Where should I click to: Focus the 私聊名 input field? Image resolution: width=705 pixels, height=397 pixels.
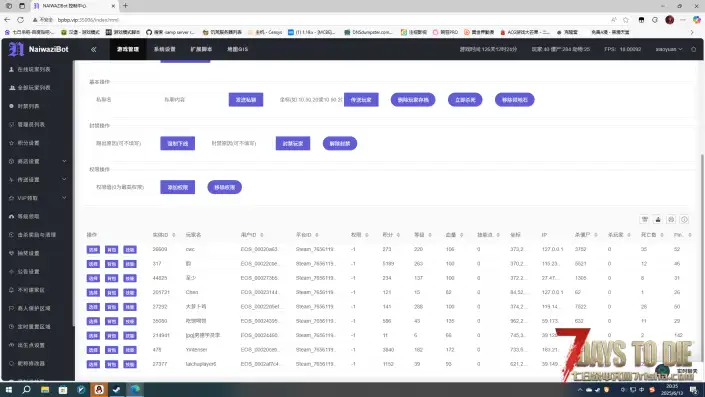pyautogui.click(x=124, y=100)
